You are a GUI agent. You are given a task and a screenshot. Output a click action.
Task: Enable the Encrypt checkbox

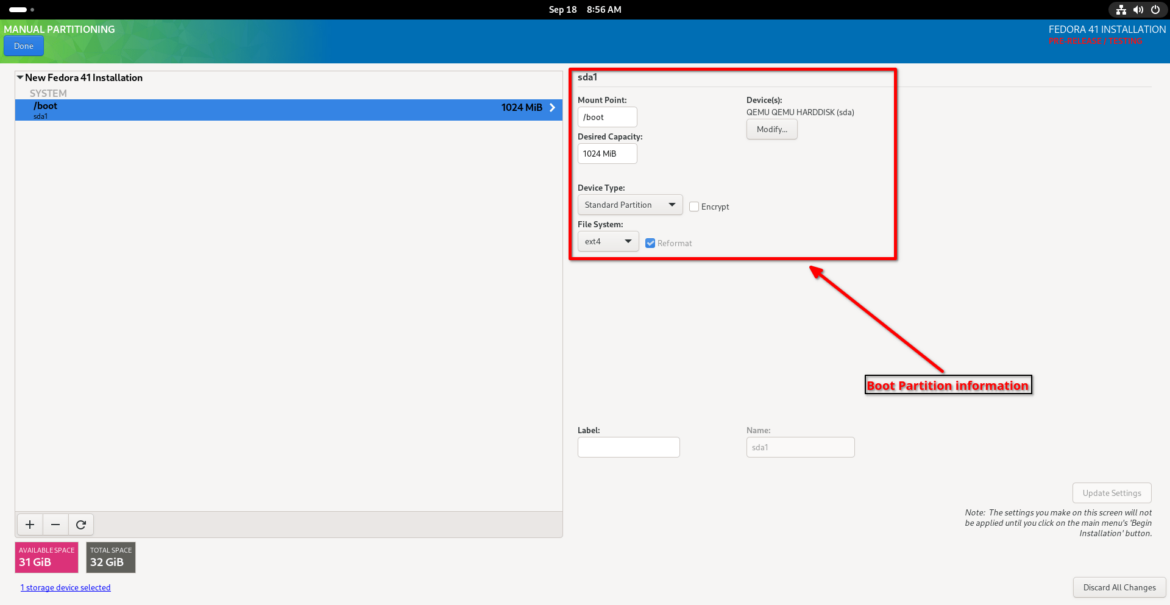pos(693,206)
